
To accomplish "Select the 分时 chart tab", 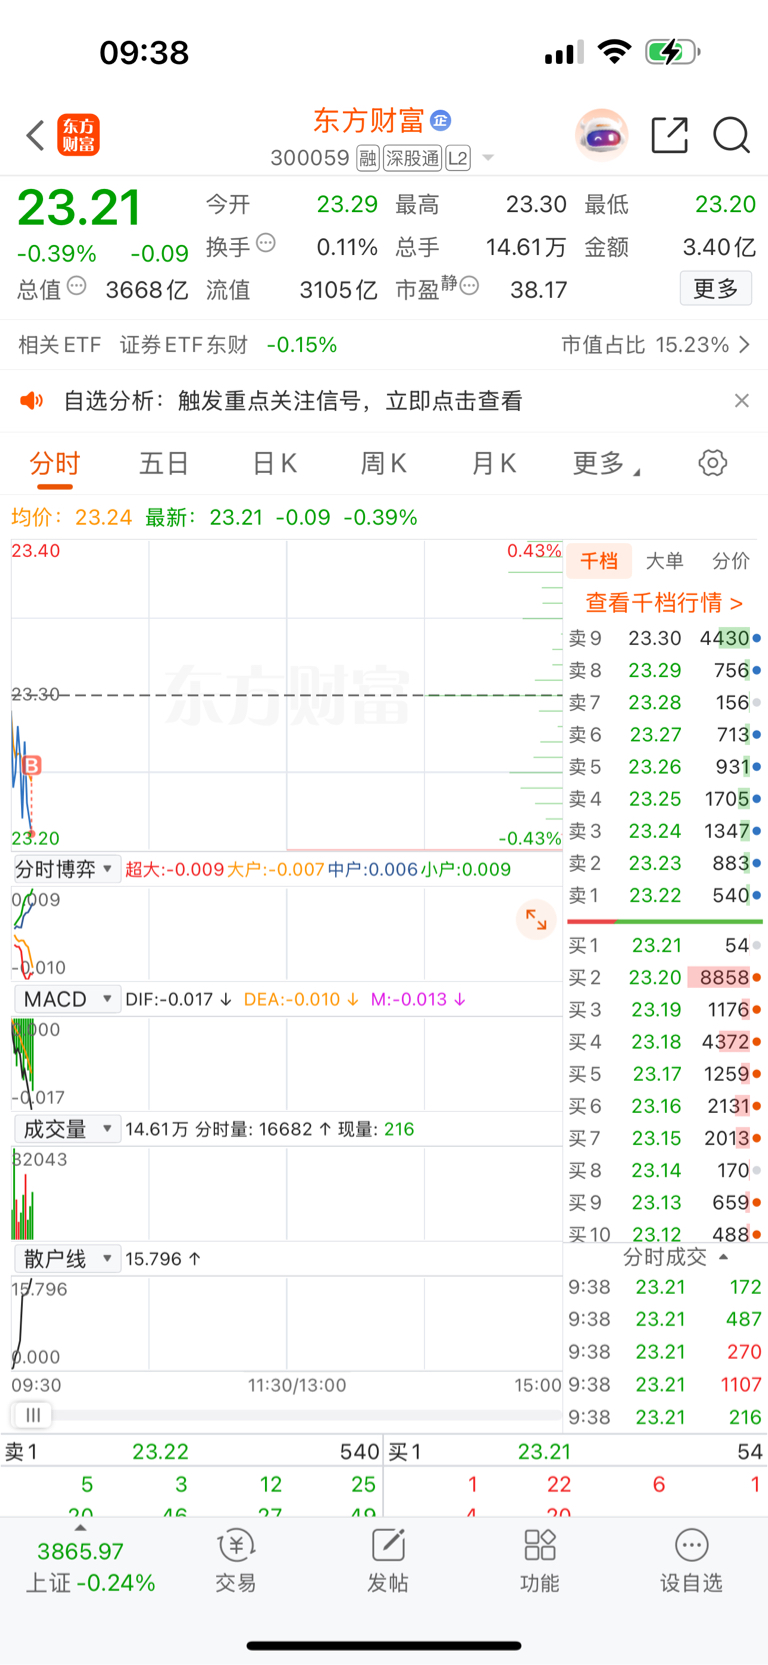I will pos(54,463).
